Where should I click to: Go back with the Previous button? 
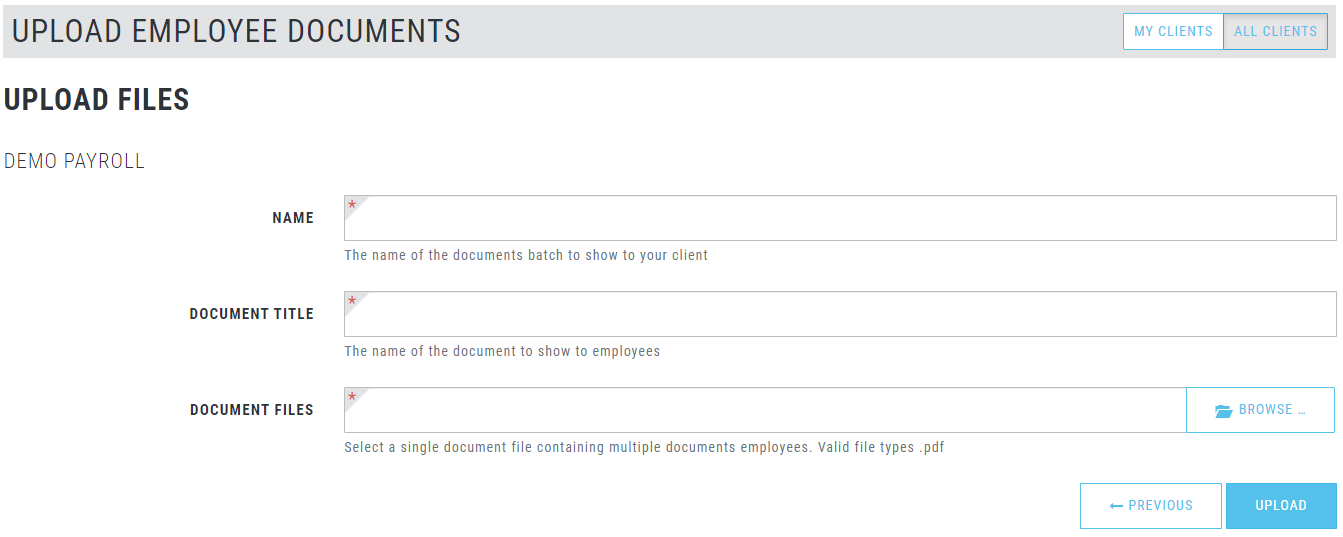(1151, 506)
